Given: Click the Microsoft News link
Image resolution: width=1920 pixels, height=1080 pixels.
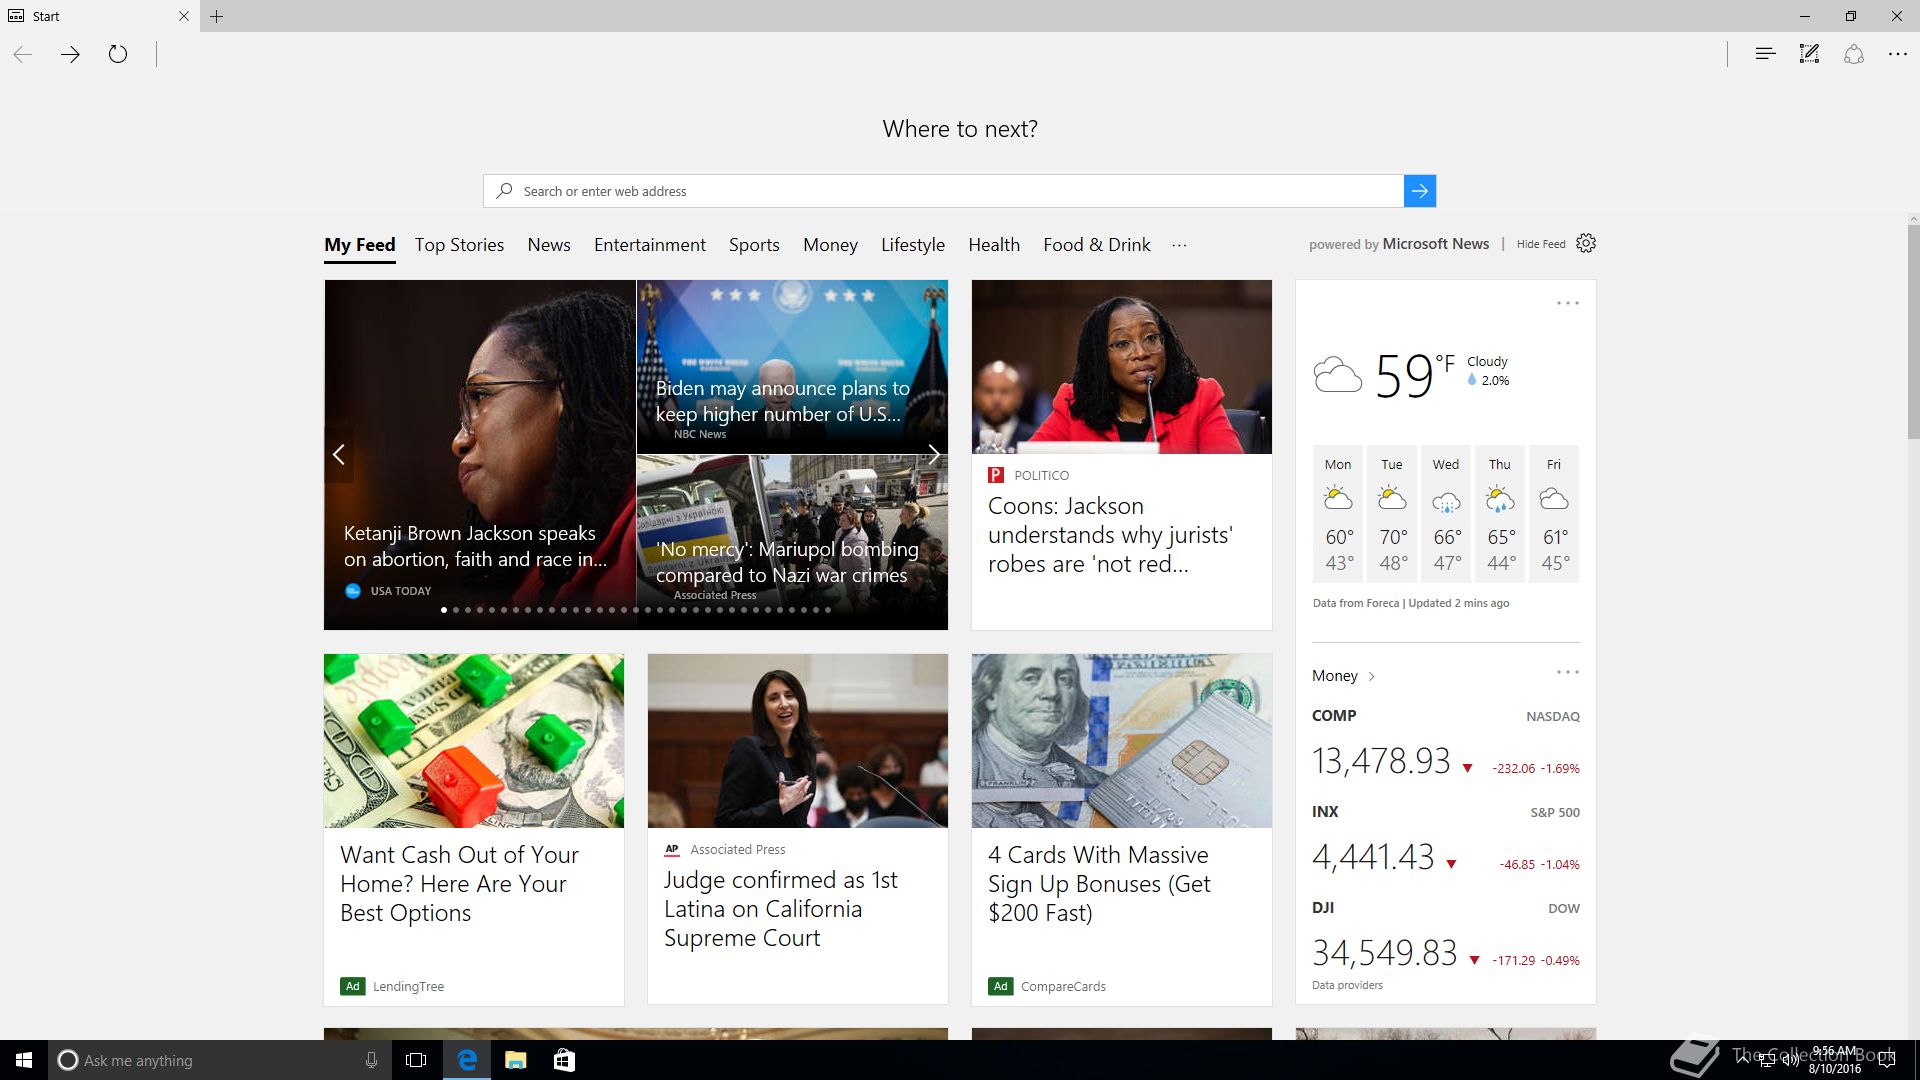Looking at the screenshot, I should 1436,244.
